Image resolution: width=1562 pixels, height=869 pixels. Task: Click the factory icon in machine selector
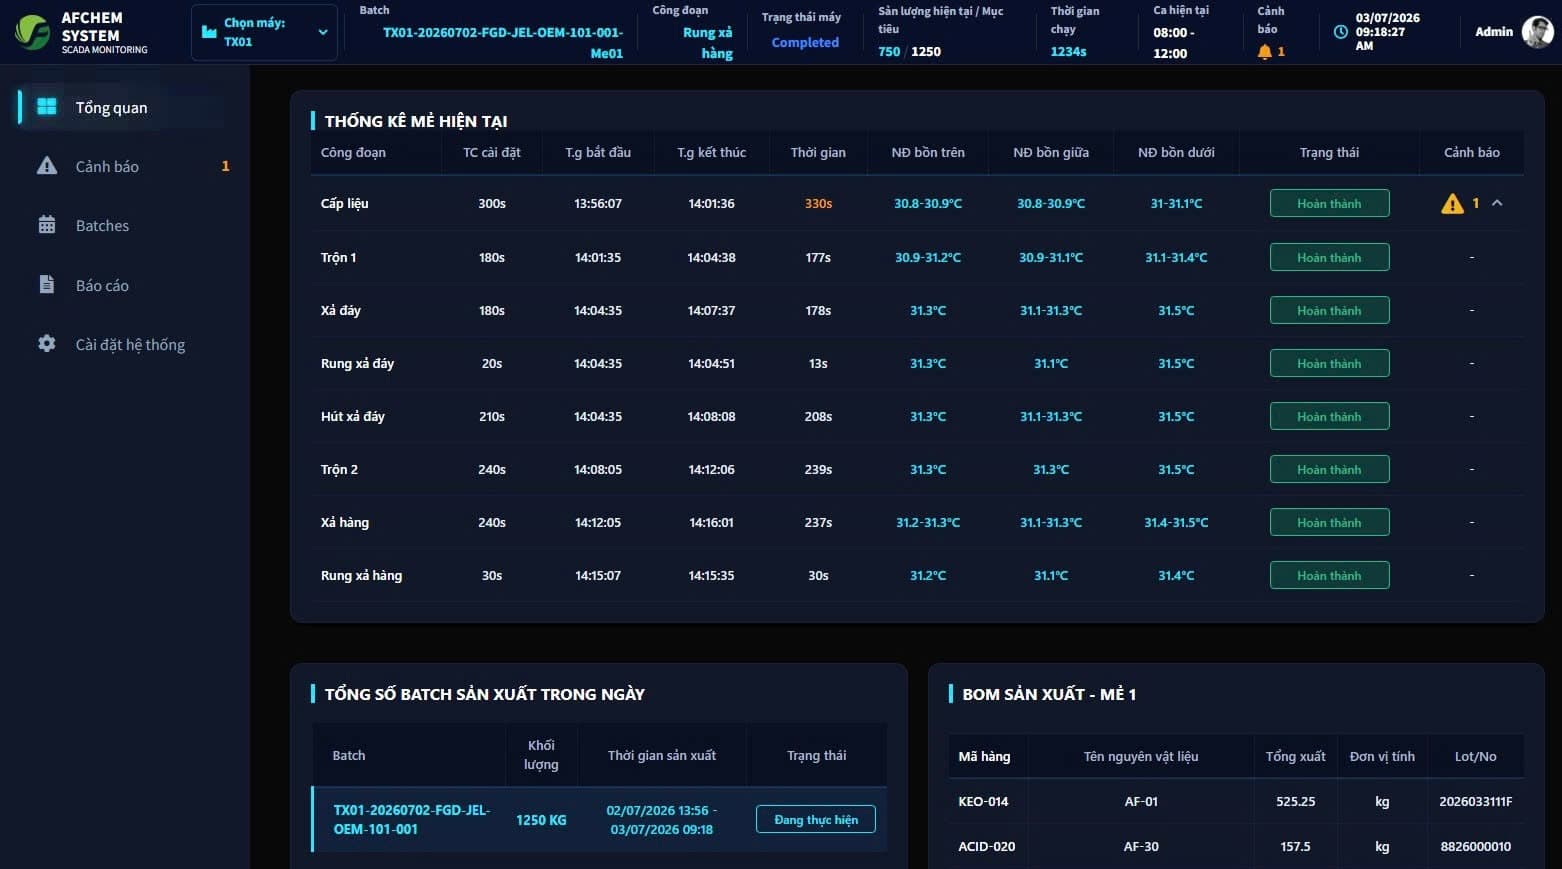209,32
